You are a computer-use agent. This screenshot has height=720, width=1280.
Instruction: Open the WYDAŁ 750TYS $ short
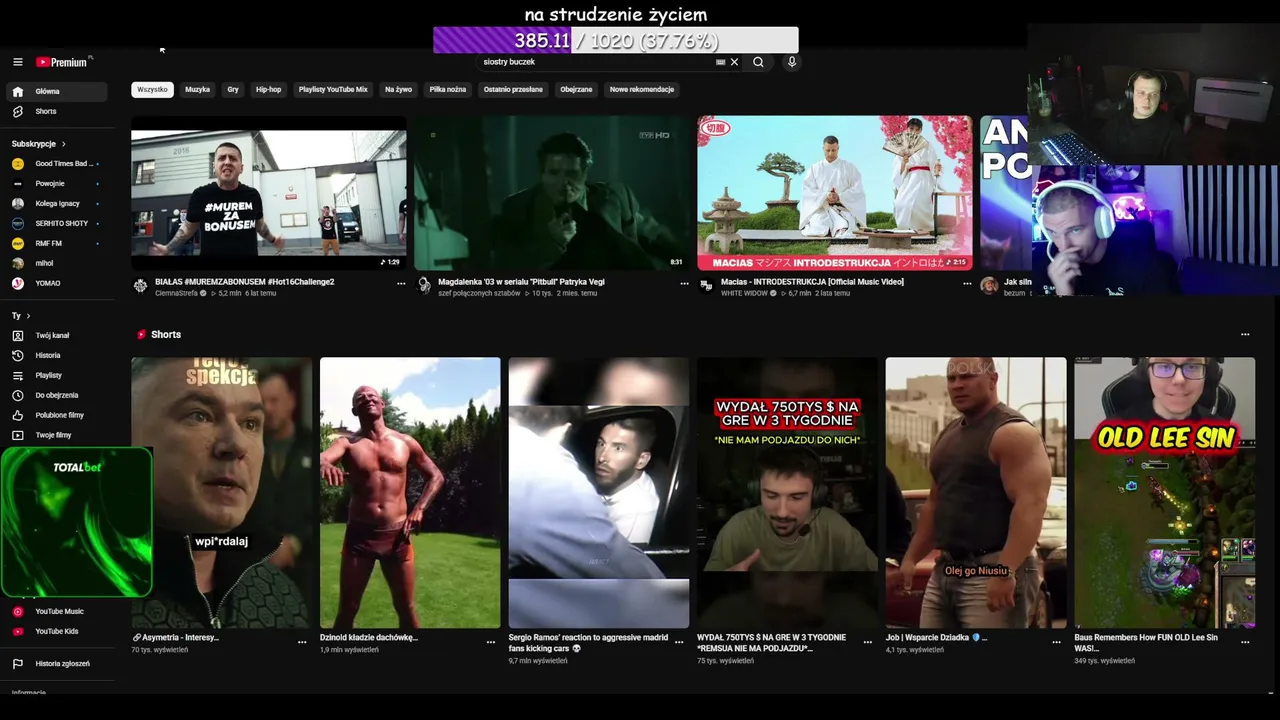787,493
